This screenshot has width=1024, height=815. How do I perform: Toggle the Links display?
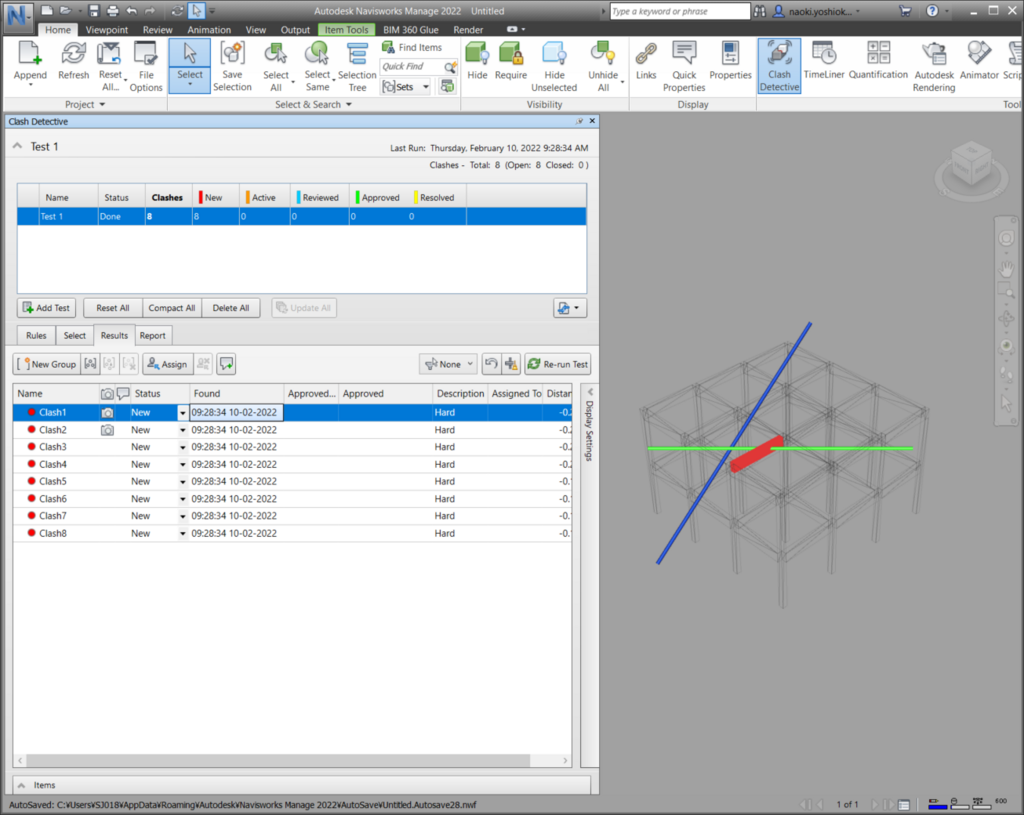click(646, 61)
